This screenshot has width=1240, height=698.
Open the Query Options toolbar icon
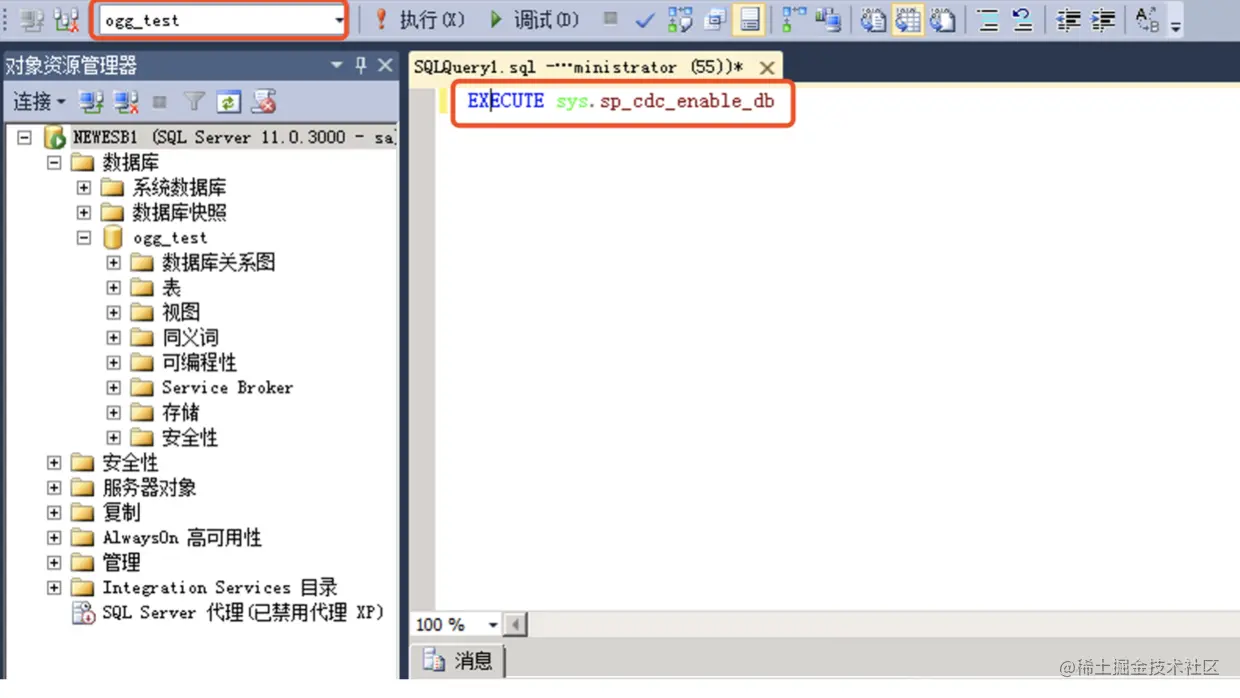pos(714,20)
